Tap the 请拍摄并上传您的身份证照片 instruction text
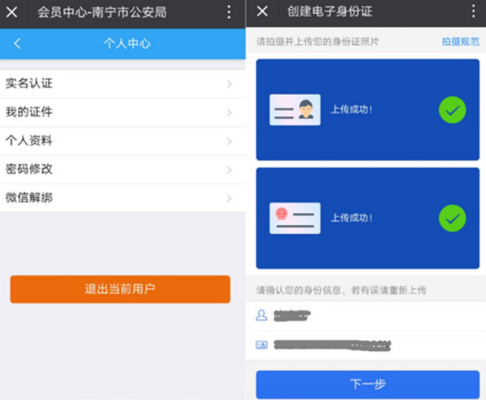The width and height of the screenshot is (486, 400). click(x=318, y=42)
